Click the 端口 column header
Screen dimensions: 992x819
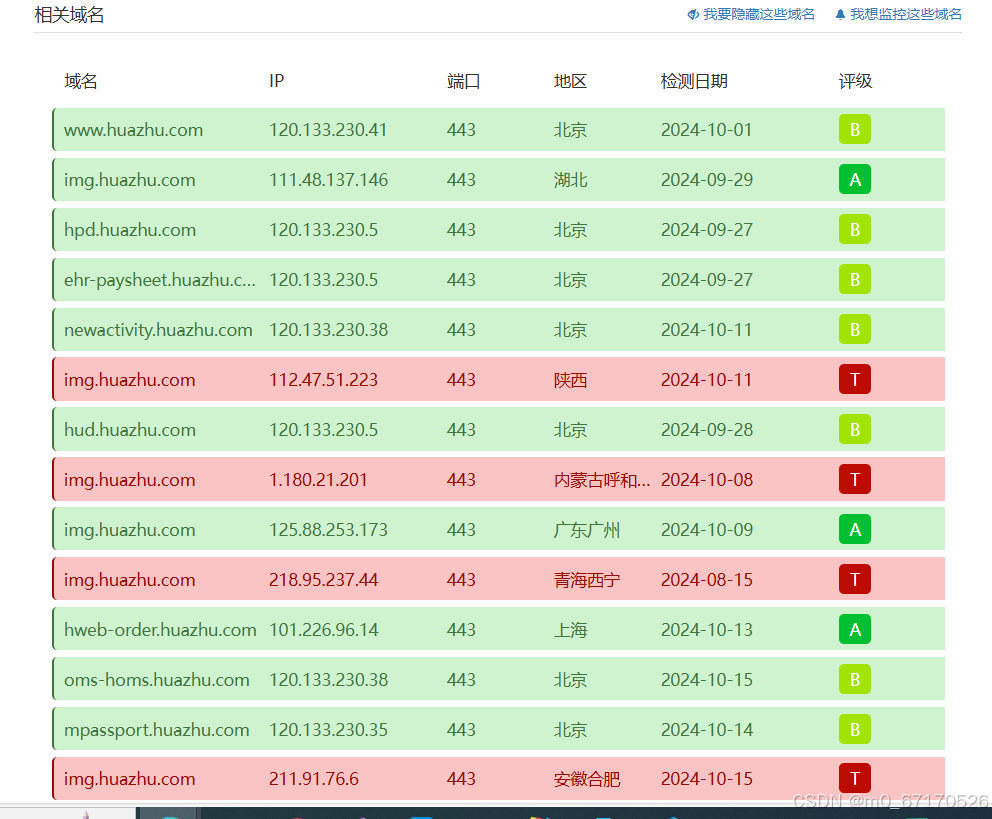click(463, 81)
